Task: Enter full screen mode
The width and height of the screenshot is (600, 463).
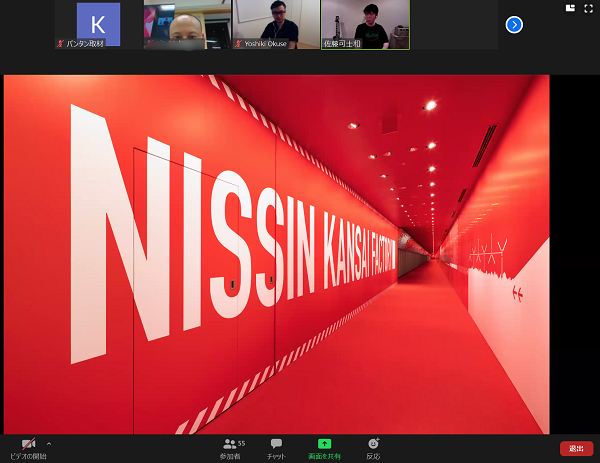Action: (x=589, y=8)
